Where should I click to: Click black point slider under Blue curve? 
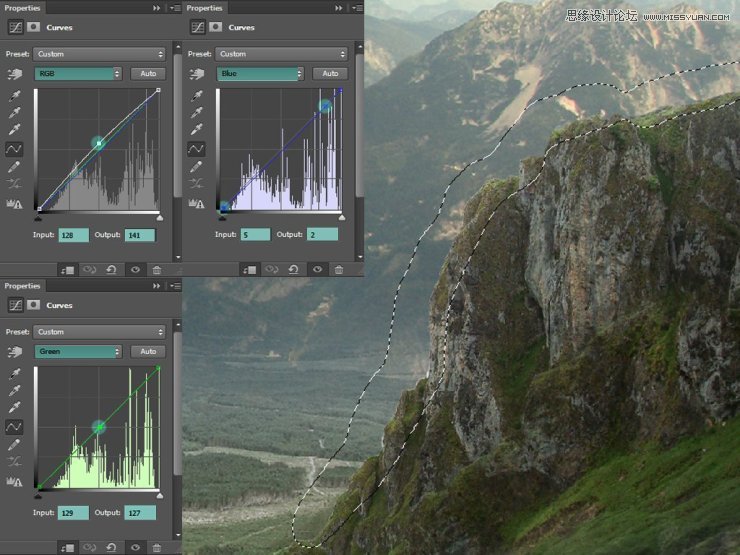click(x=222, y=218)
